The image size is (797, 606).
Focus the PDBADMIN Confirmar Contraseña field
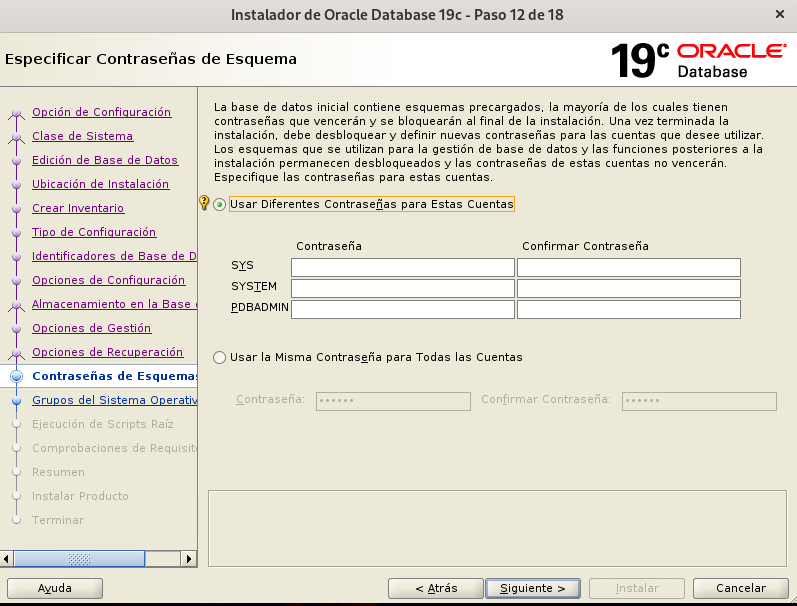[x=628, y=309]
